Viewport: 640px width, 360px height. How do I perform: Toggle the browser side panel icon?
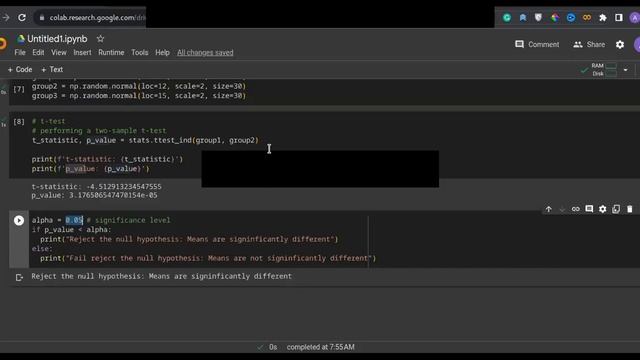(619, 18)
